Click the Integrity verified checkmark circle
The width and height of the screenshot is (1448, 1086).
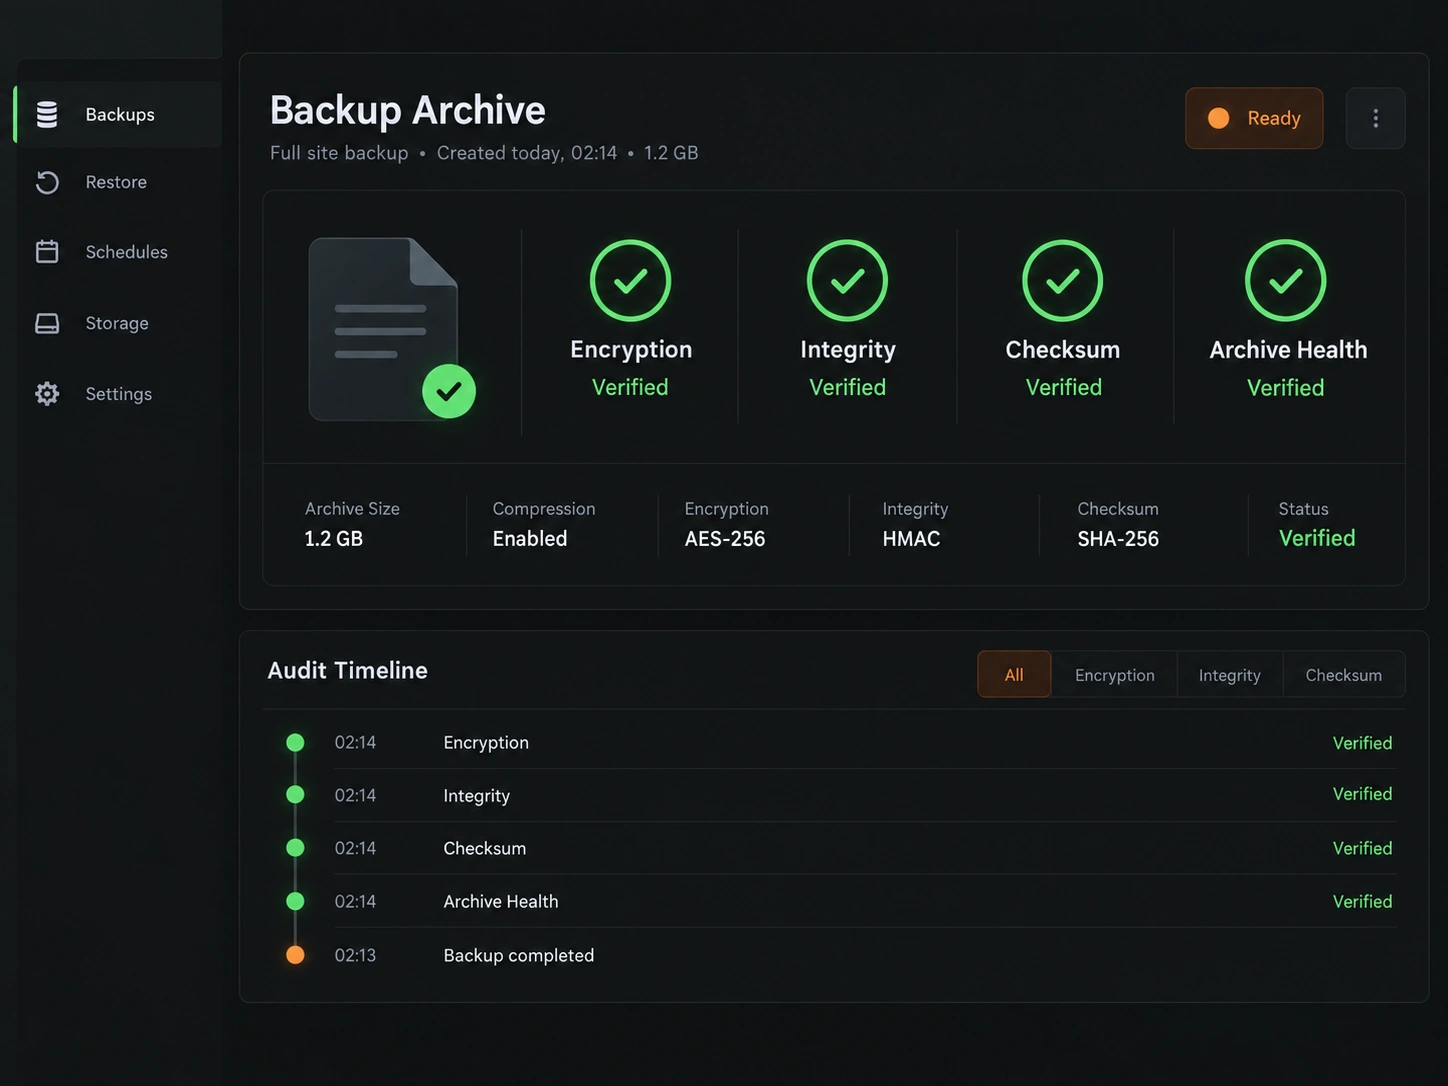pyautogui.click(x=847, y=280)
